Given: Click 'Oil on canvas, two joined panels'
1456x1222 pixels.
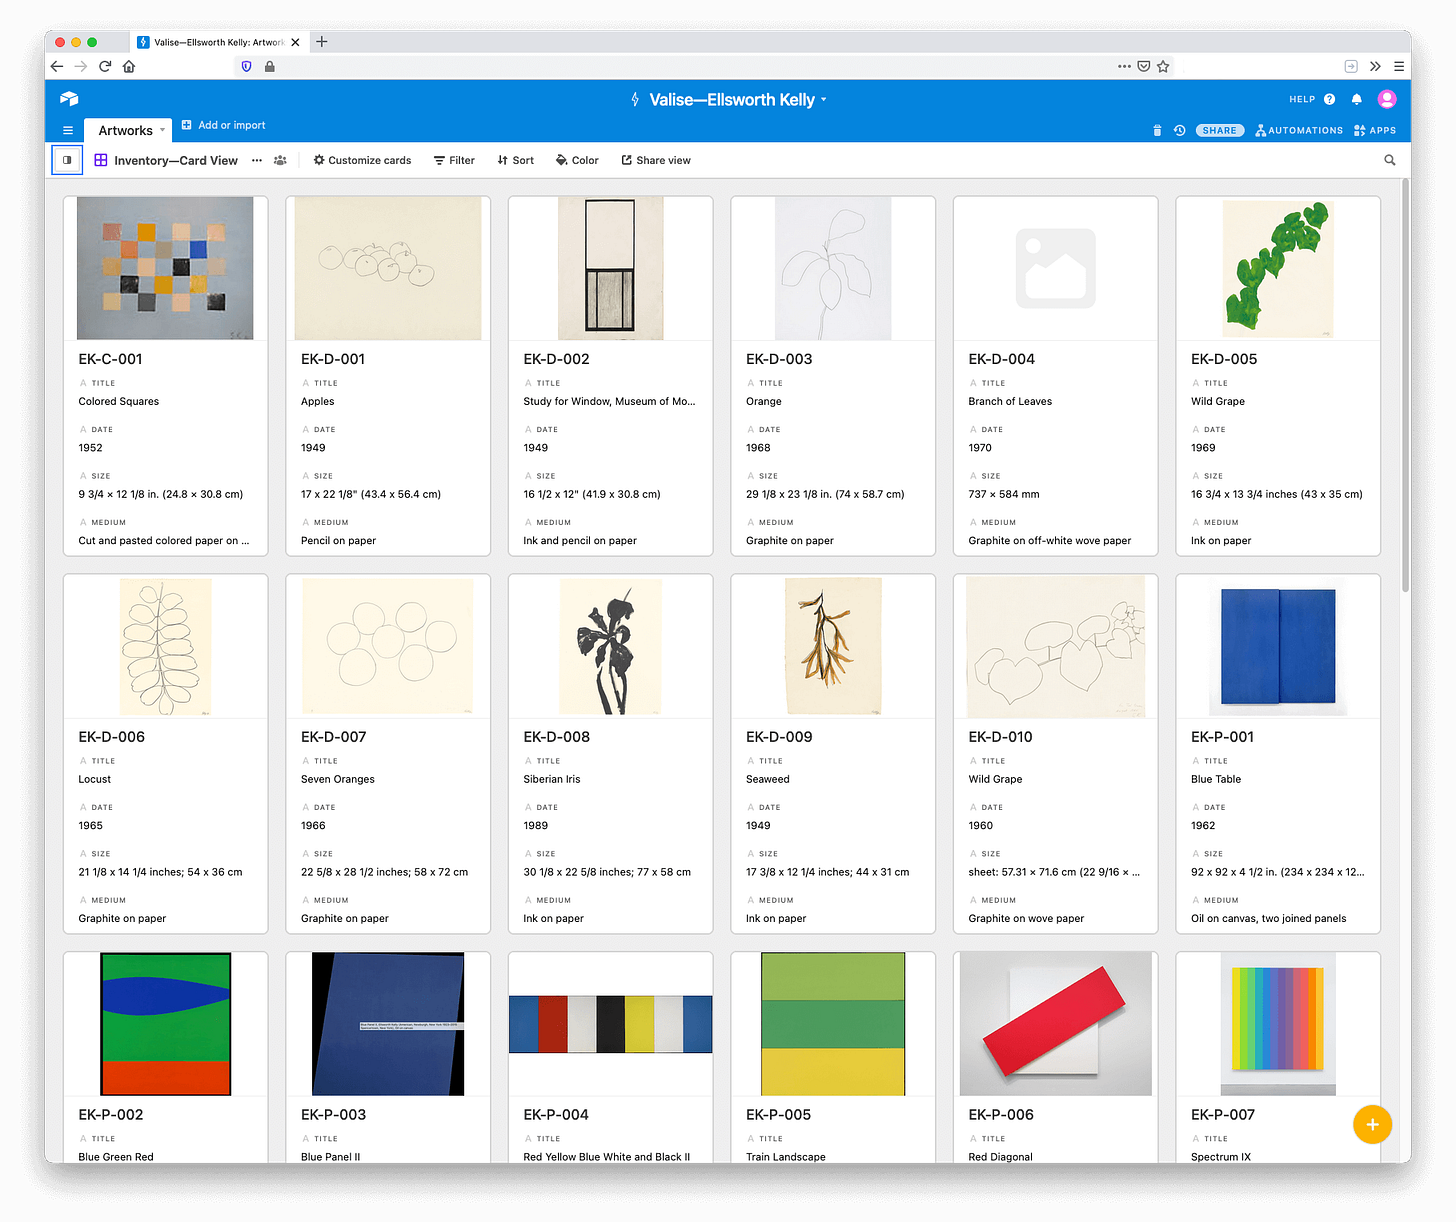Looking at the screenshot, I should coord(1269,919).
